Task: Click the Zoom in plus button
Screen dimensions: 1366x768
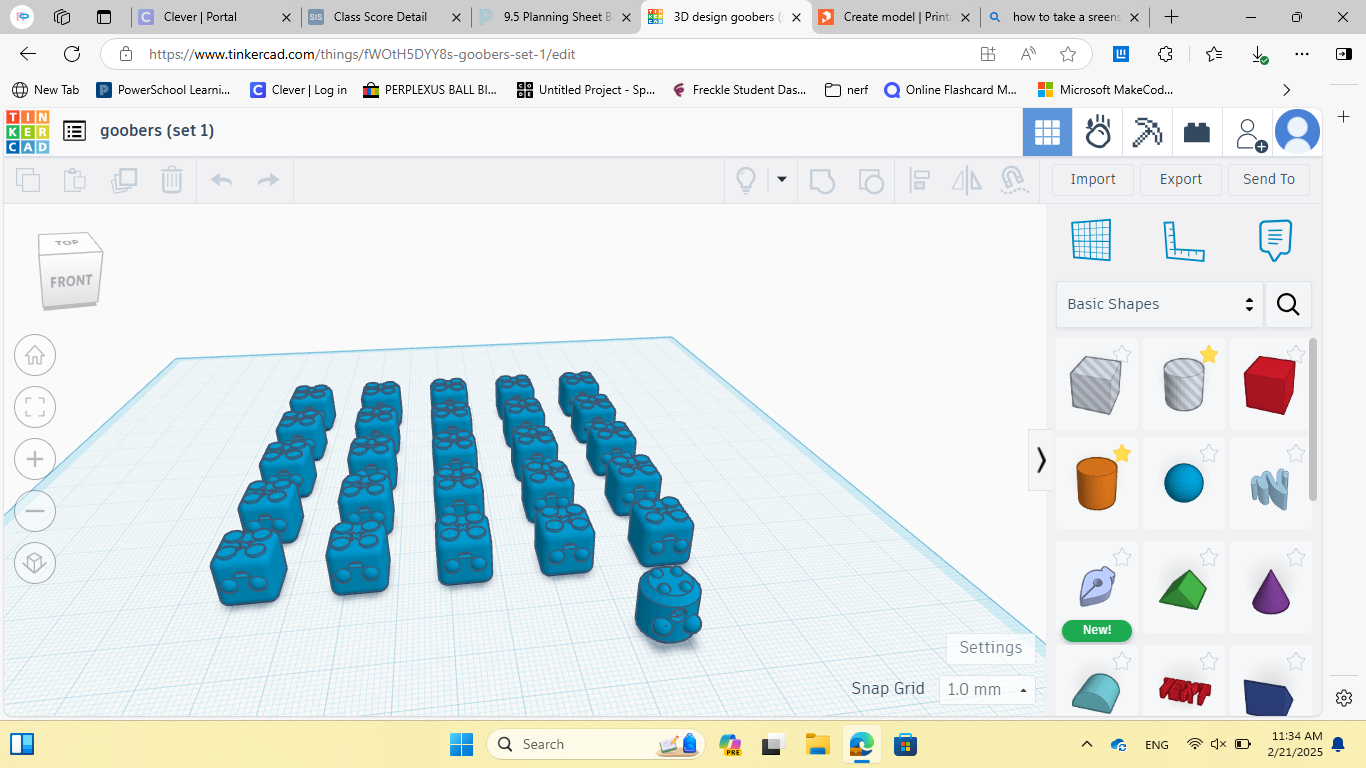Action: (35, 459)
